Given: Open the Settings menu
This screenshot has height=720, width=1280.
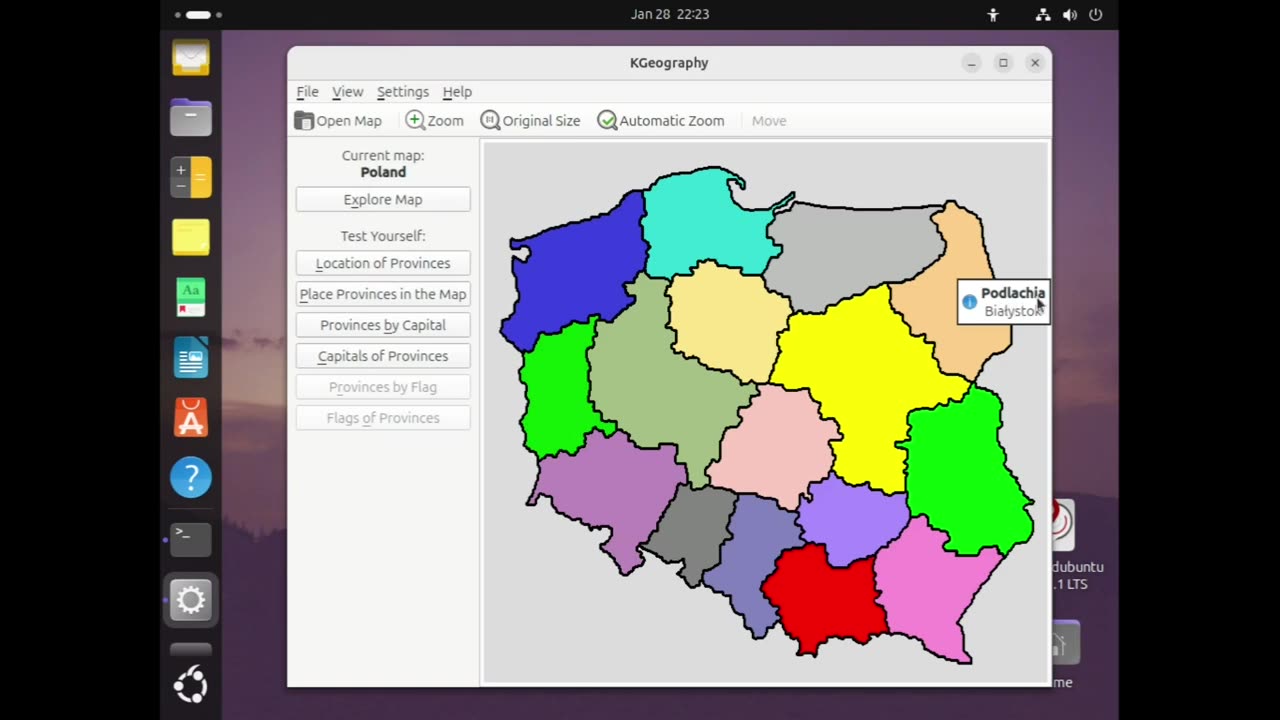Looking at the screenshot, I should pyautogui.click(x=402, y=91).
